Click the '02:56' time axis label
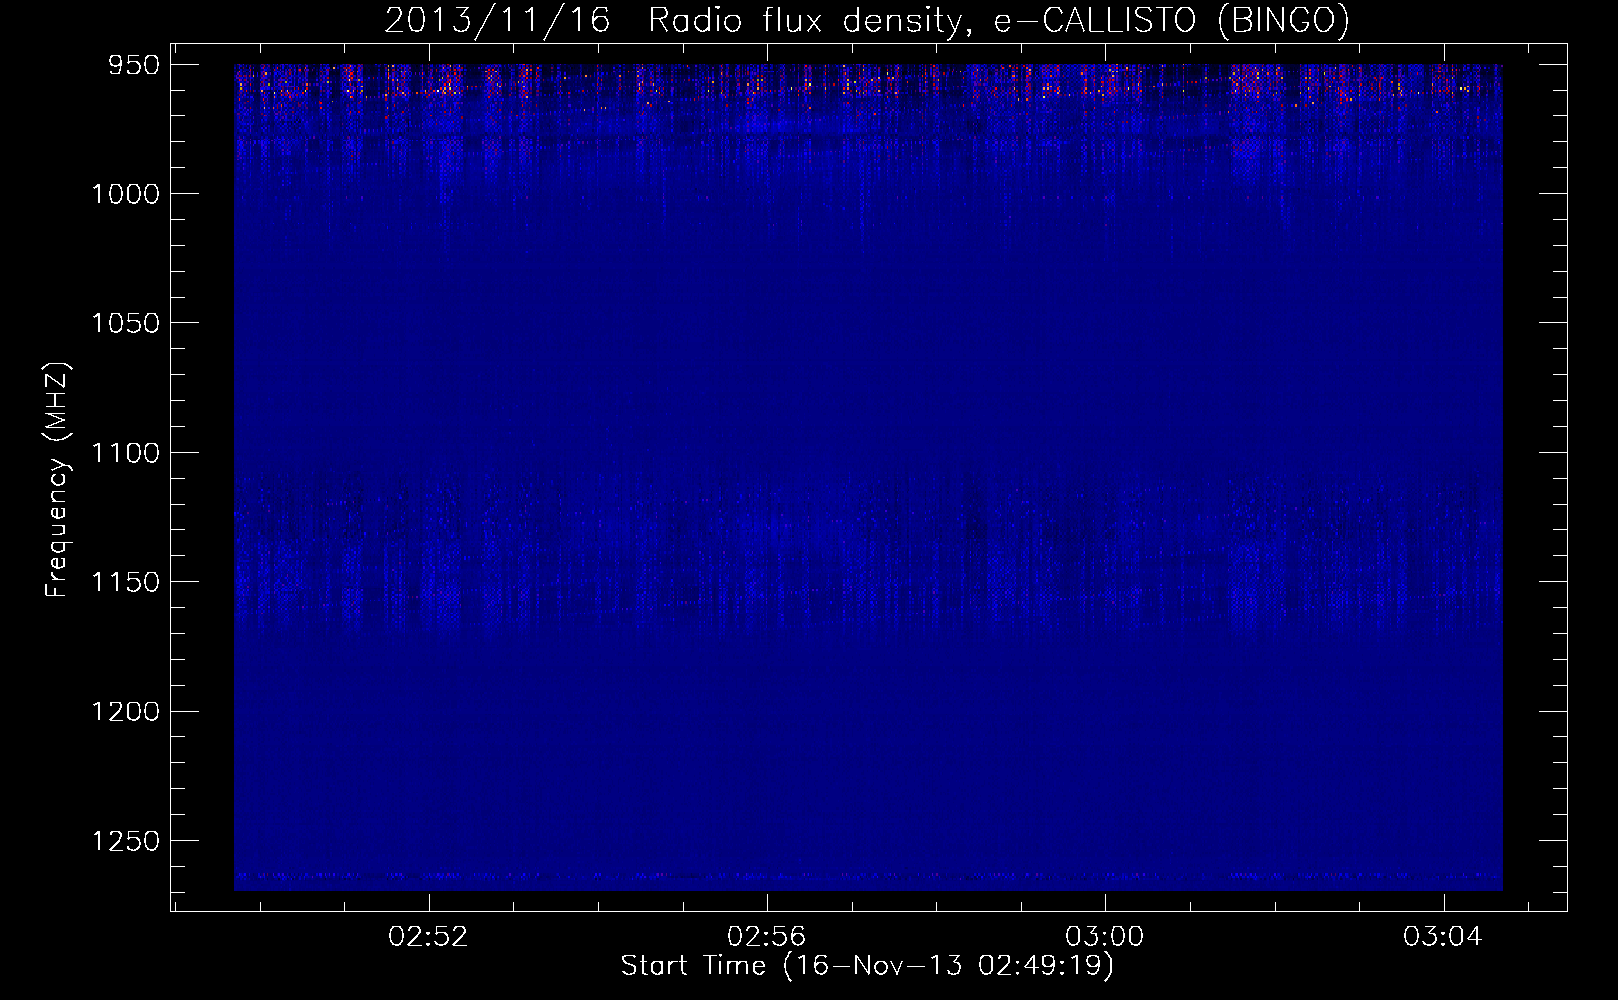This screenshot has height=1000, width=1618. (x=767, y=937)
